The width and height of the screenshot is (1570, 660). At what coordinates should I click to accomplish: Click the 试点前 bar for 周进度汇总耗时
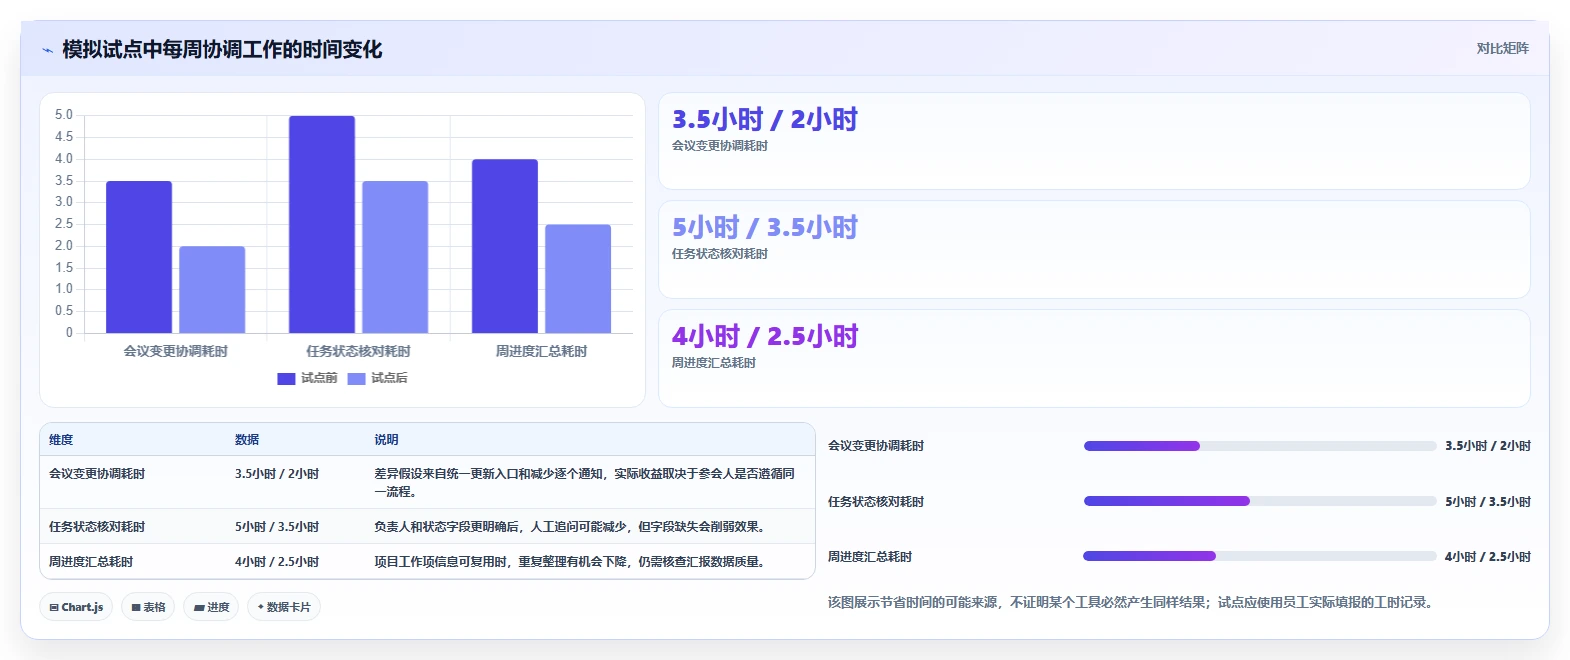[x=505, y=246]
